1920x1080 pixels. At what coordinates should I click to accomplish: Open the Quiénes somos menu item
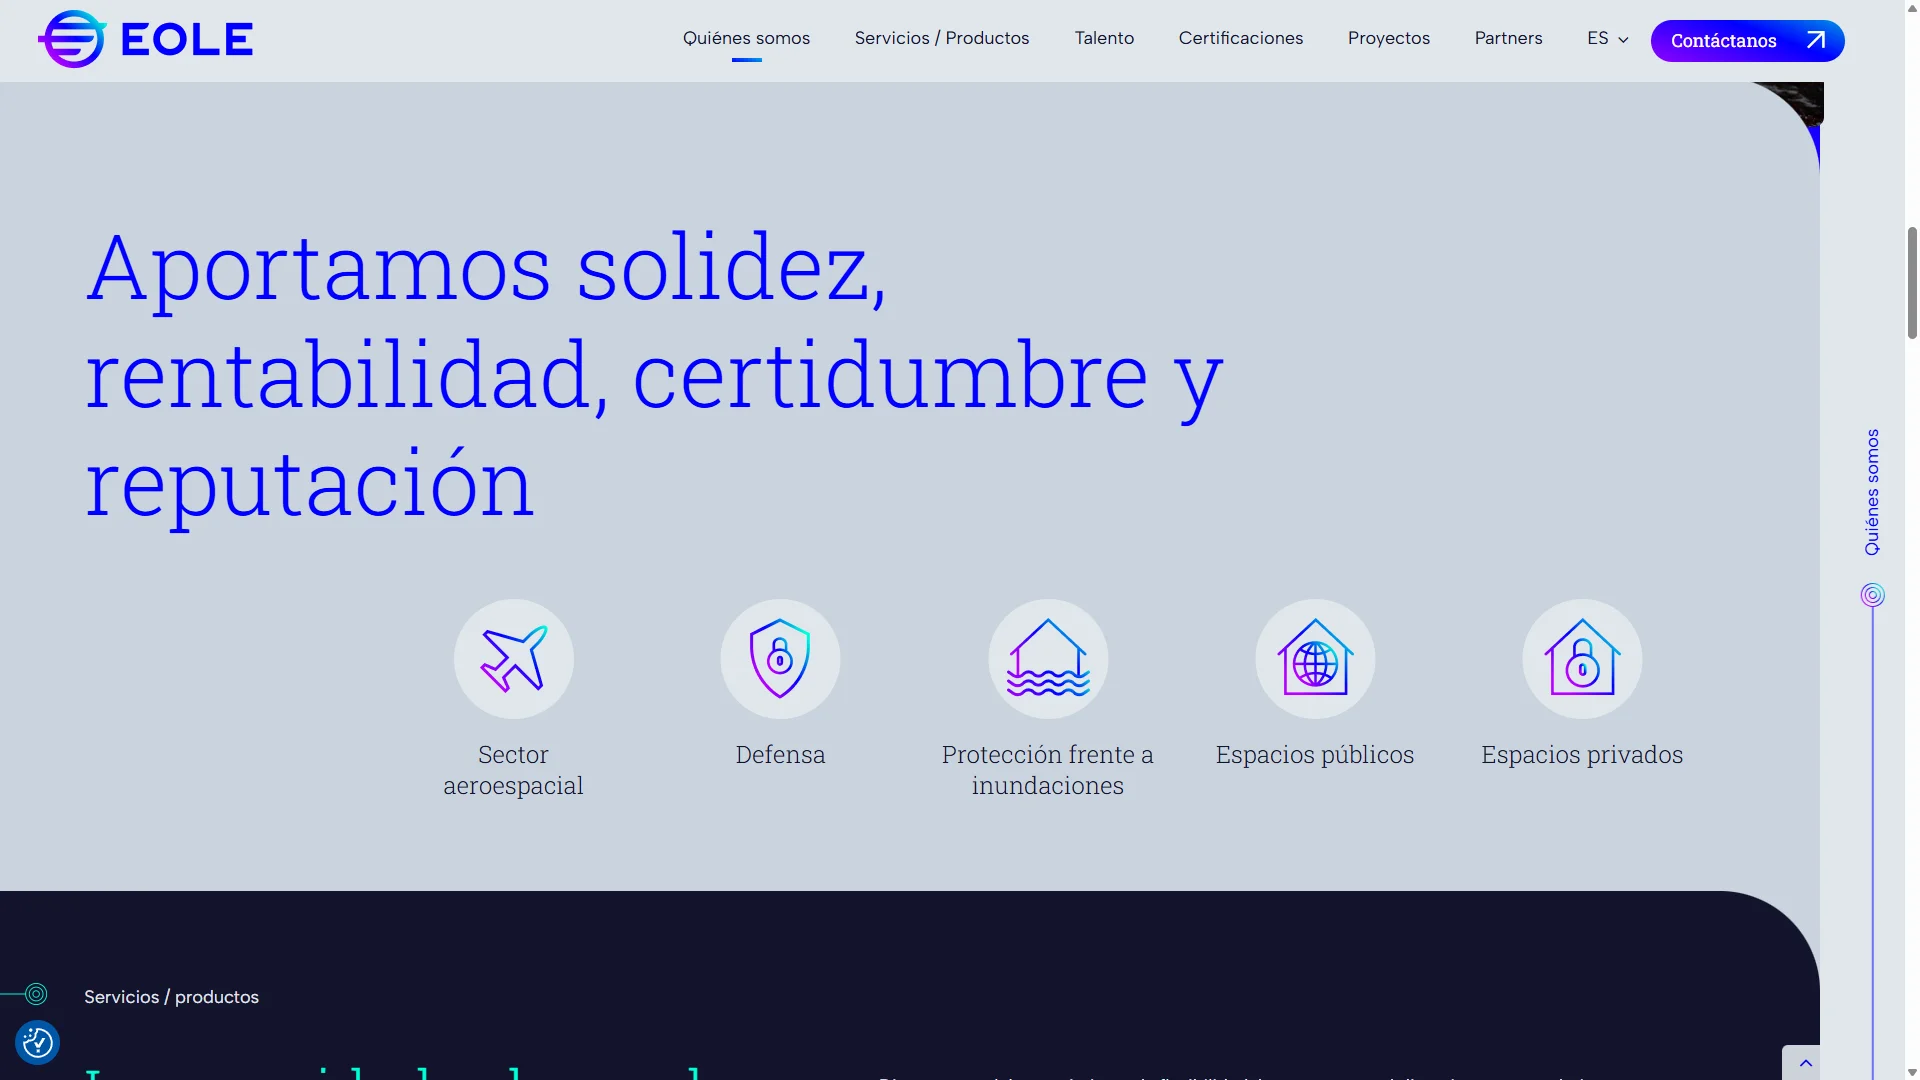(x=746, y=38)
